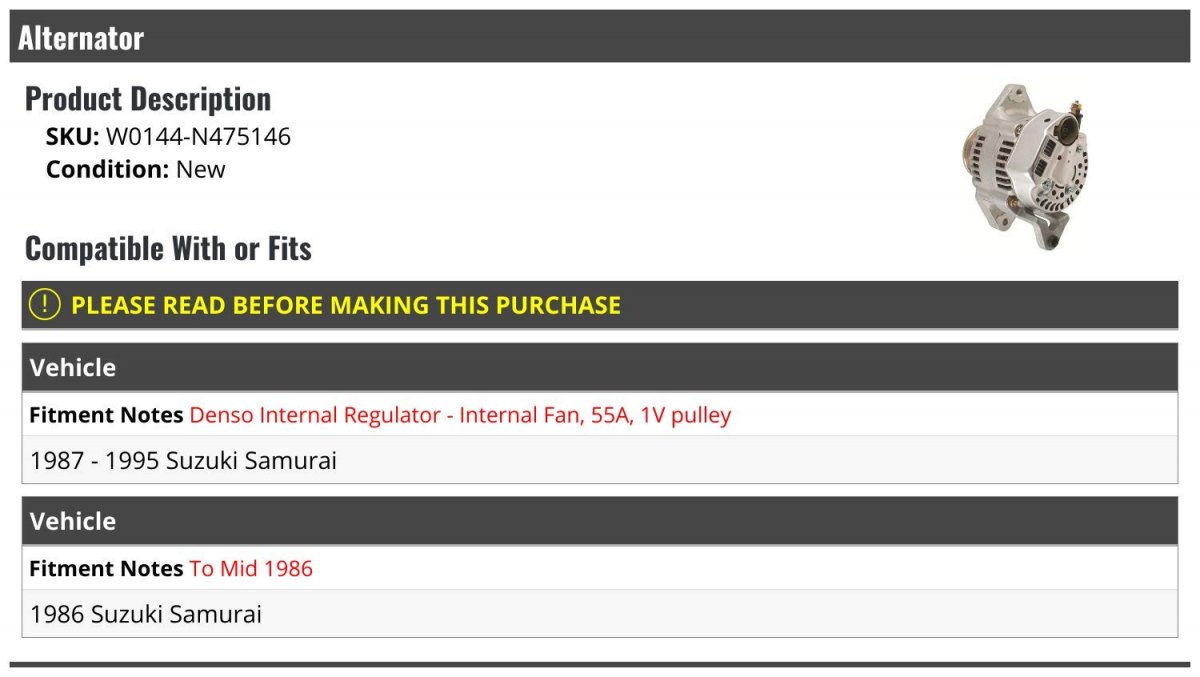Select the SKU W0144-N475146 text
Viewport: 1200px width, 677px height.
point(168,136)
